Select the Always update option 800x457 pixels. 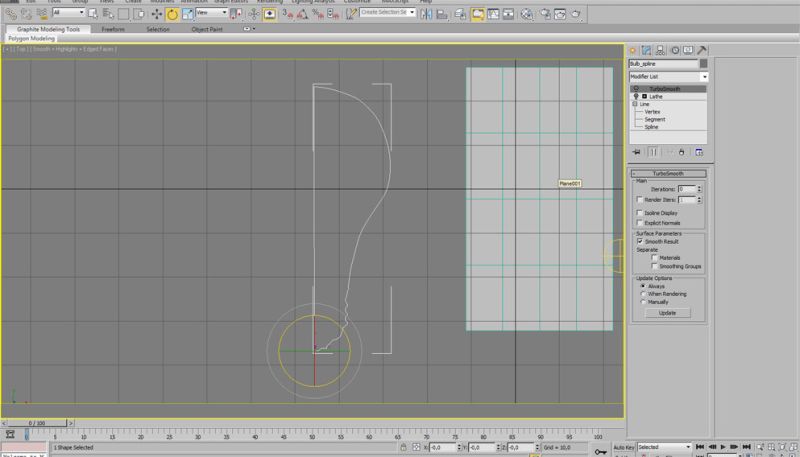[643, 286]
